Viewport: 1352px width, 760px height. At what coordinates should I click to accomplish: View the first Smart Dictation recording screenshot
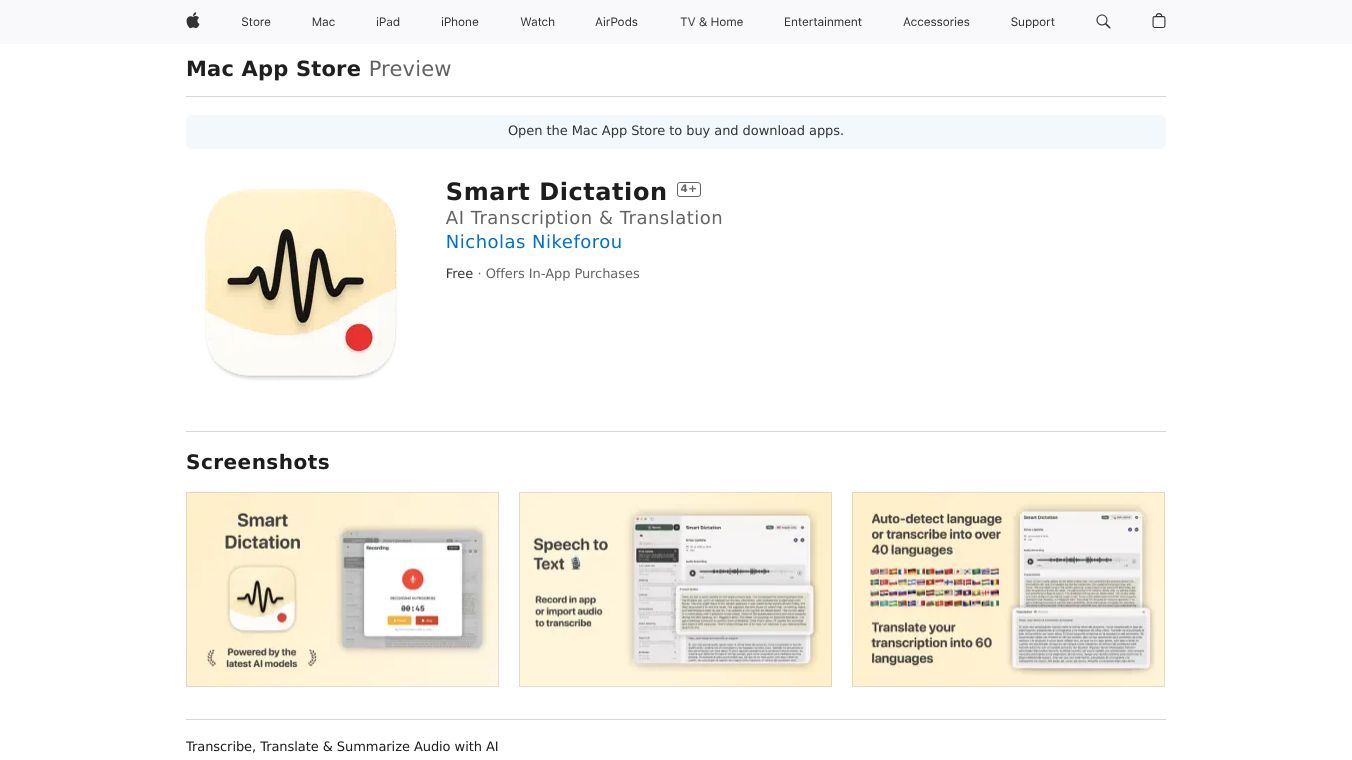[x=342, y=589]
